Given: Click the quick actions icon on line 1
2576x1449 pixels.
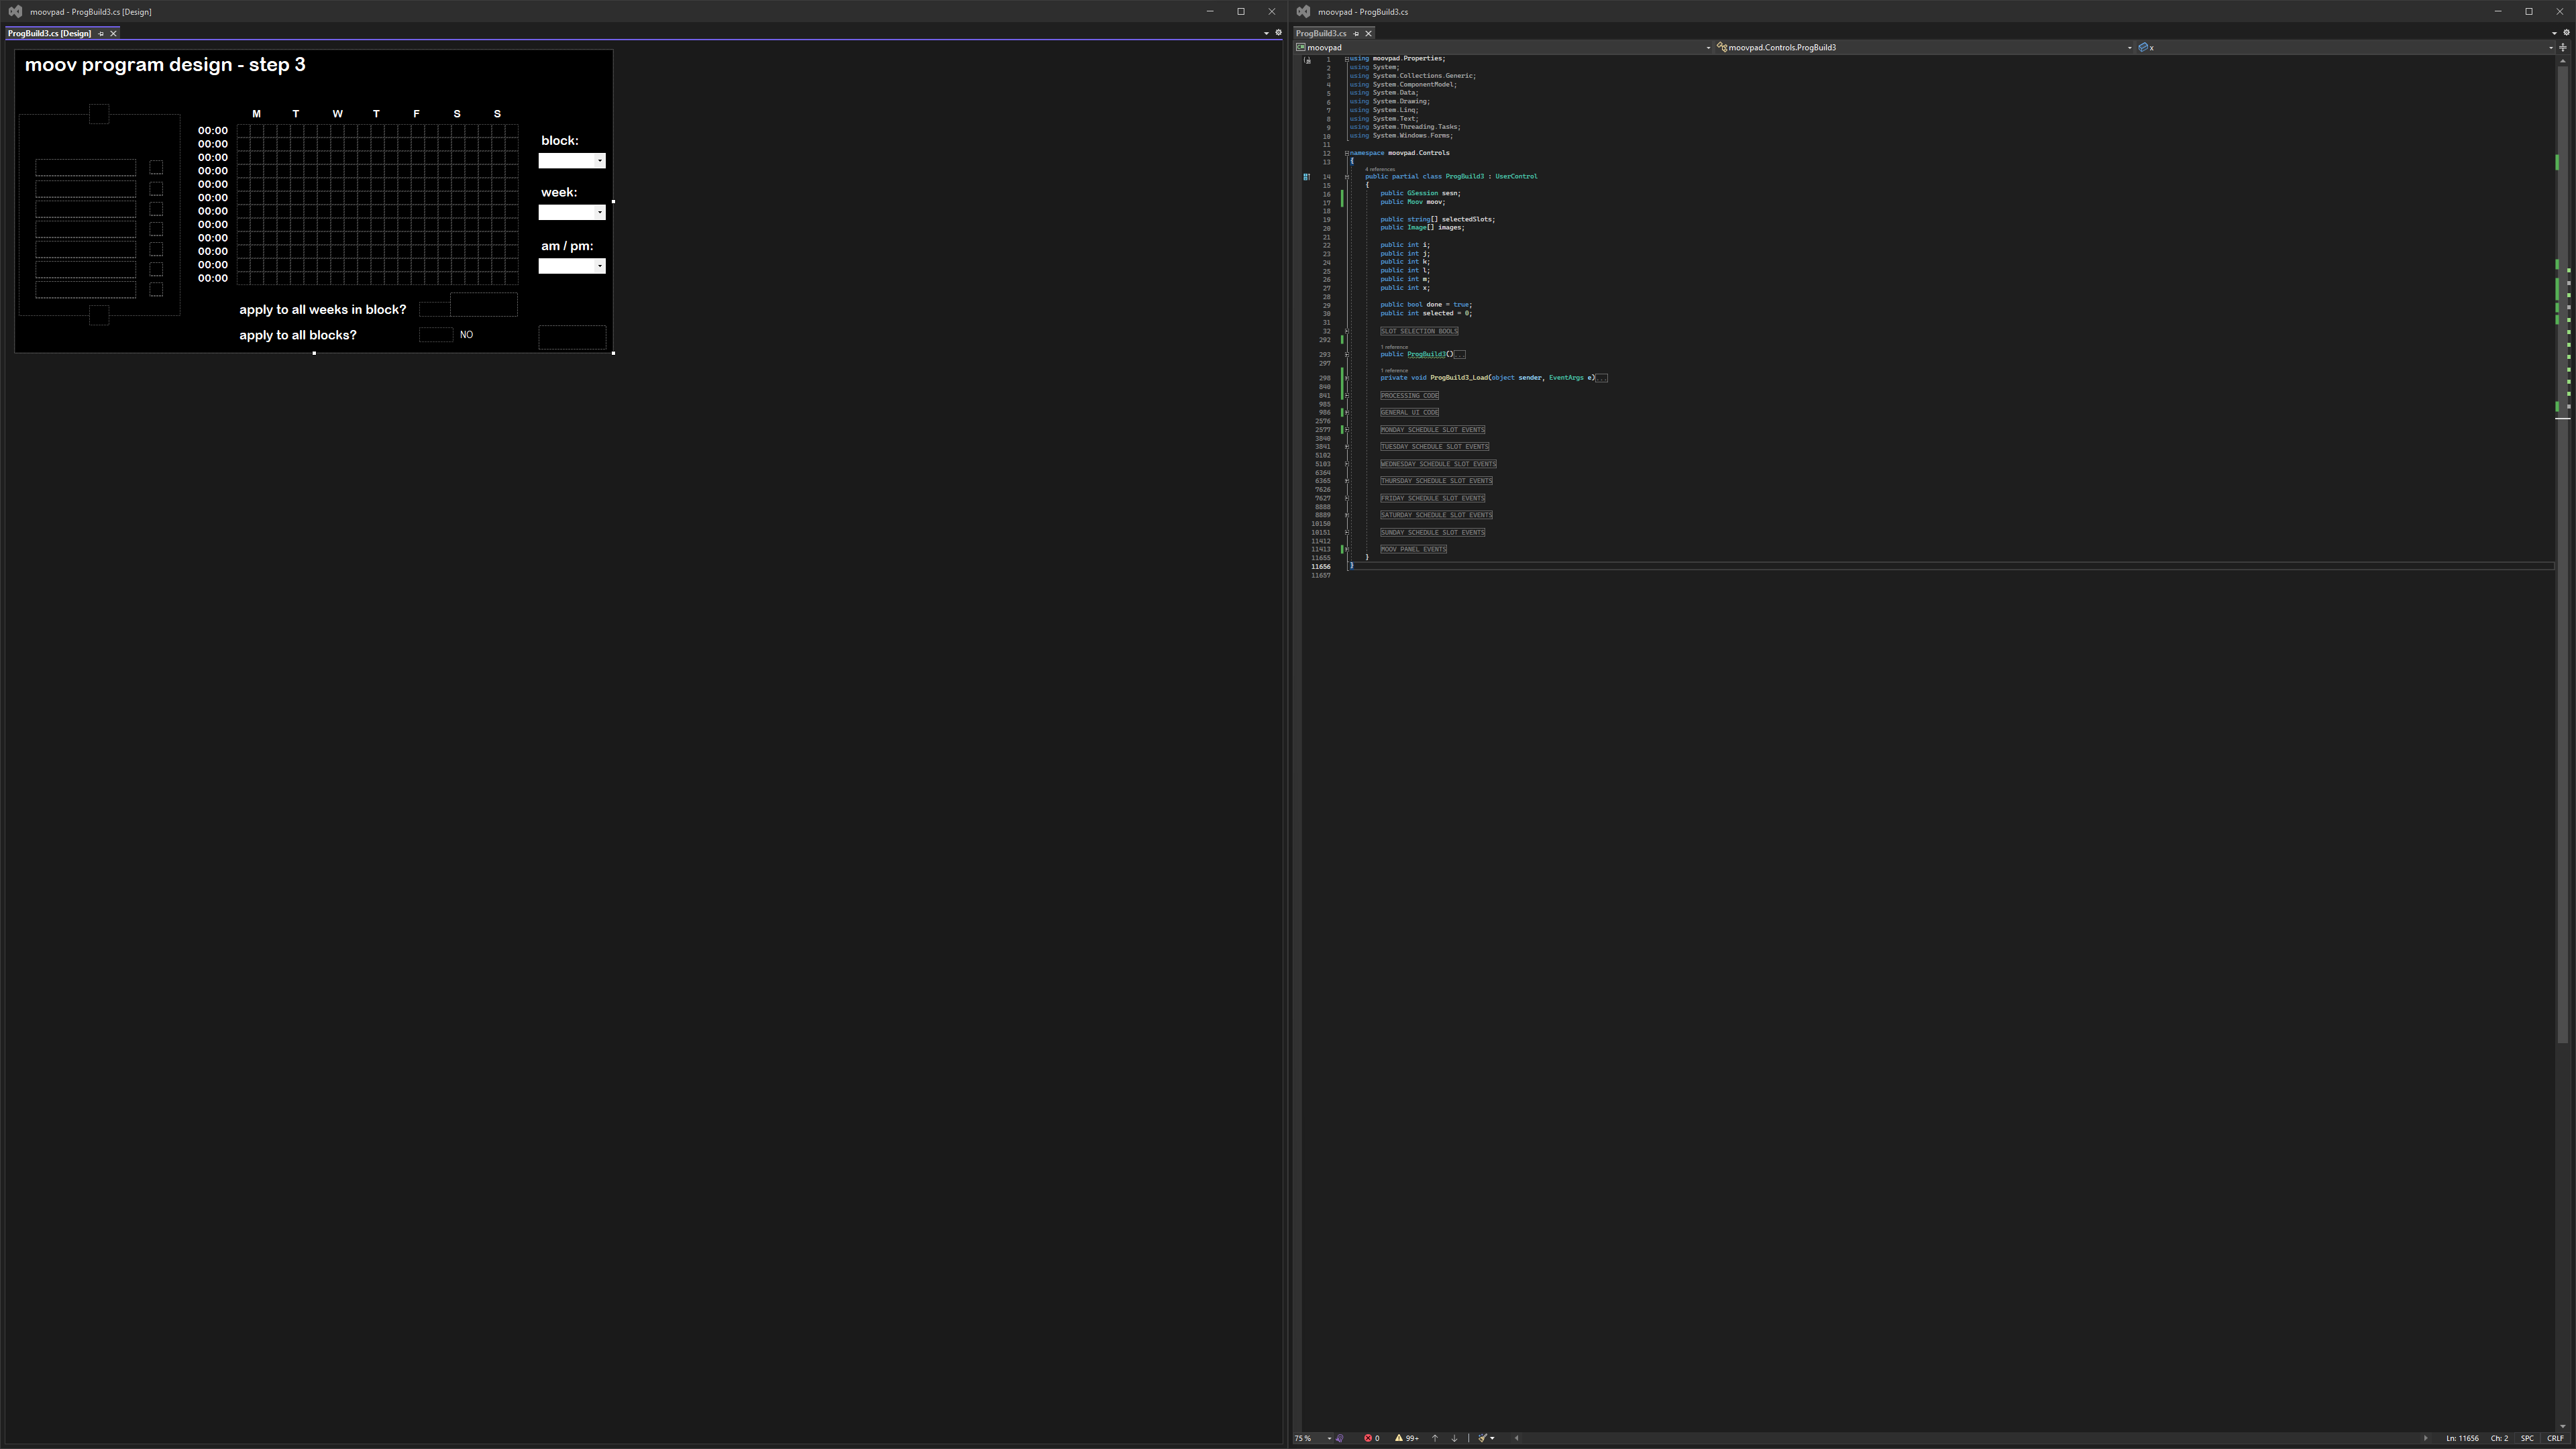Looking at the screenshot, I should pos(1307,60).
